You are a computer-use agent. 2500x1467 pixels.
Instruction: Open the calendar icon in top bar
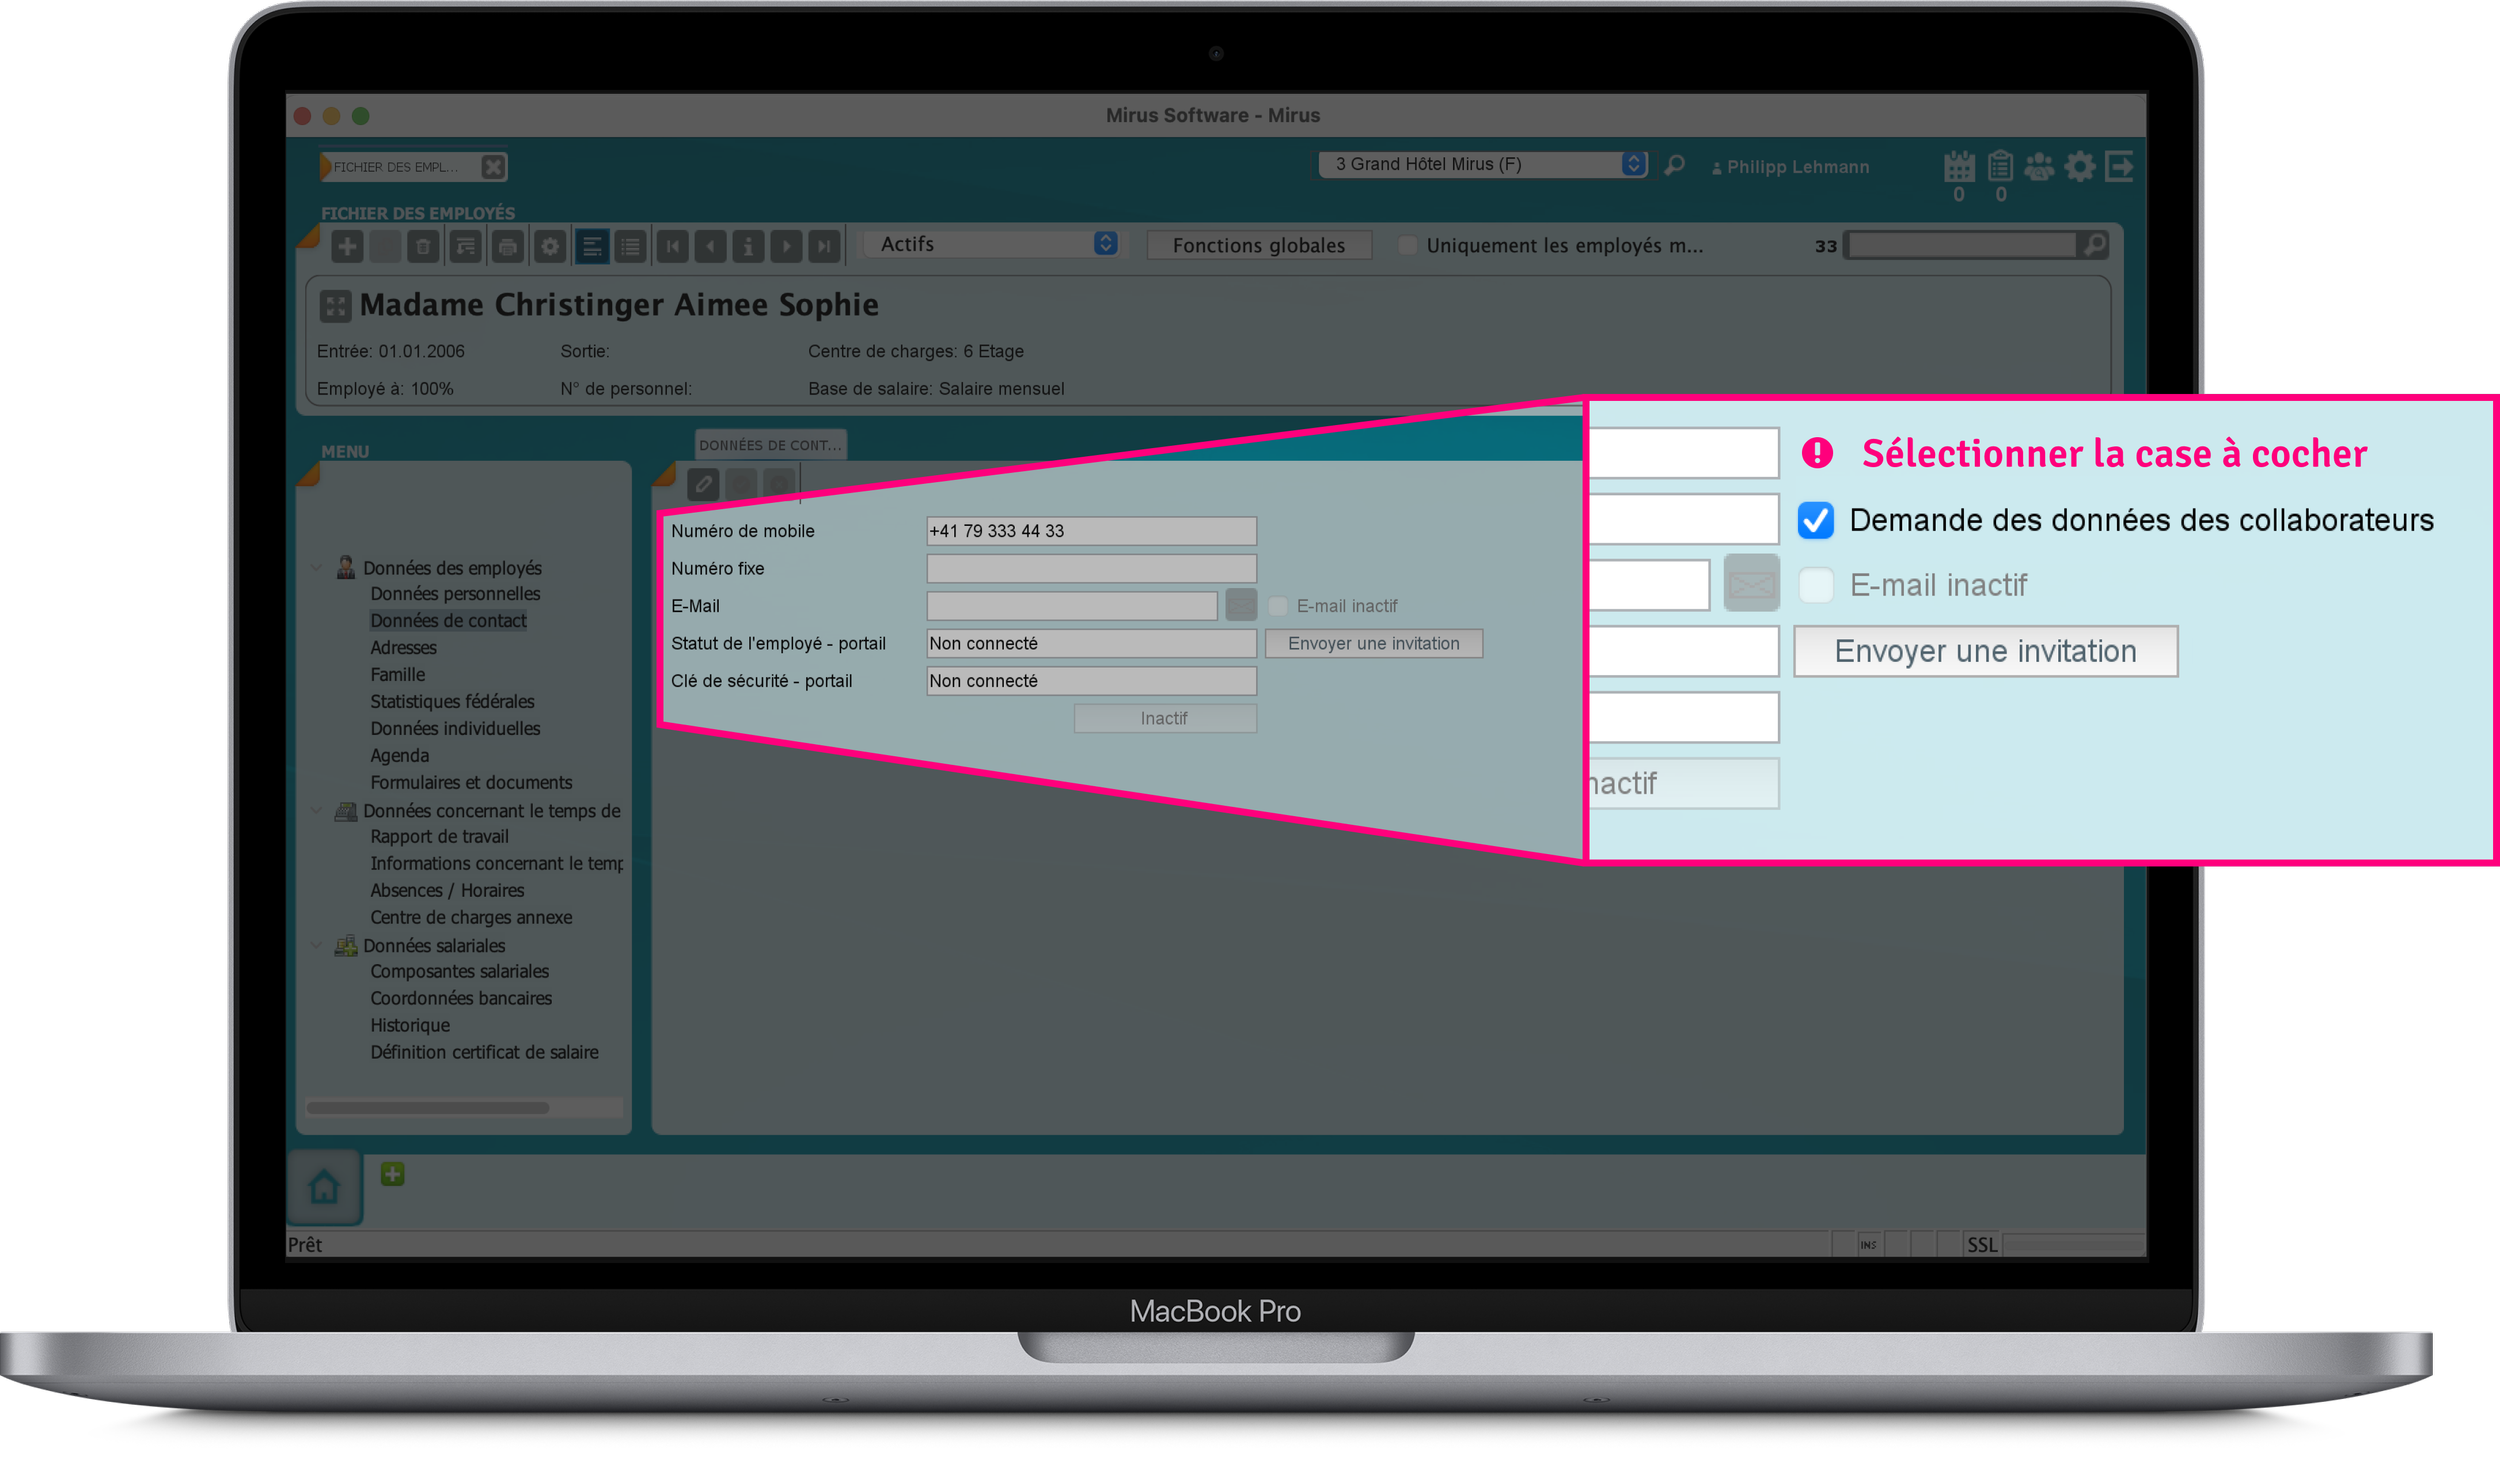coord(1958,166)
